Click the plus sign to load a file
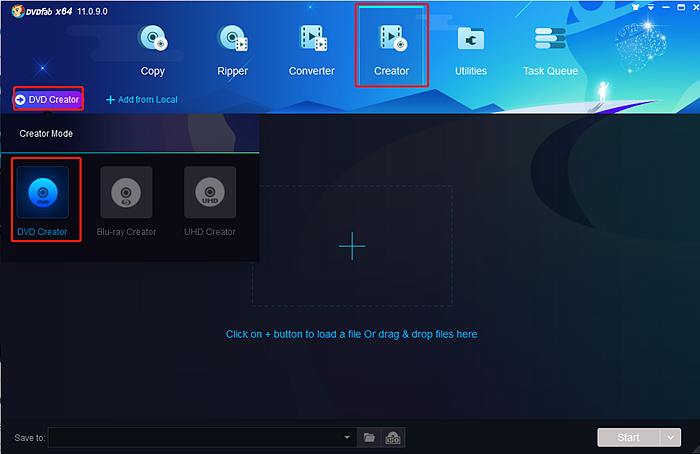This screenshot has width=700, height=454. [352, 246]
